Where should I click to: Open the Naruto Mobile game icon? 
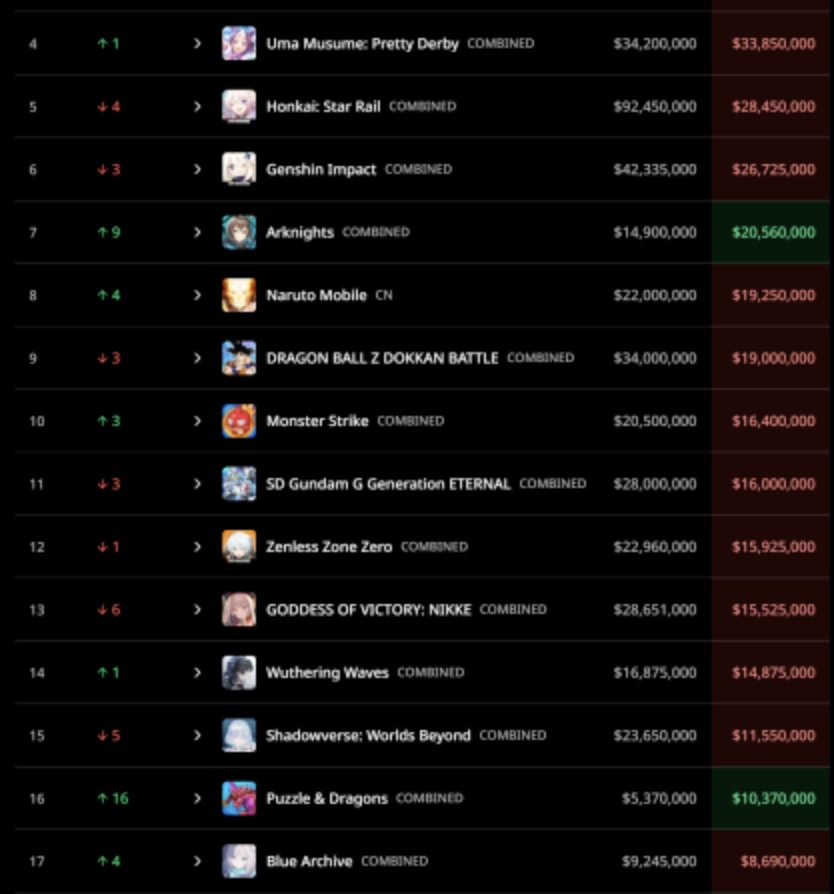[x=239, y=295]
